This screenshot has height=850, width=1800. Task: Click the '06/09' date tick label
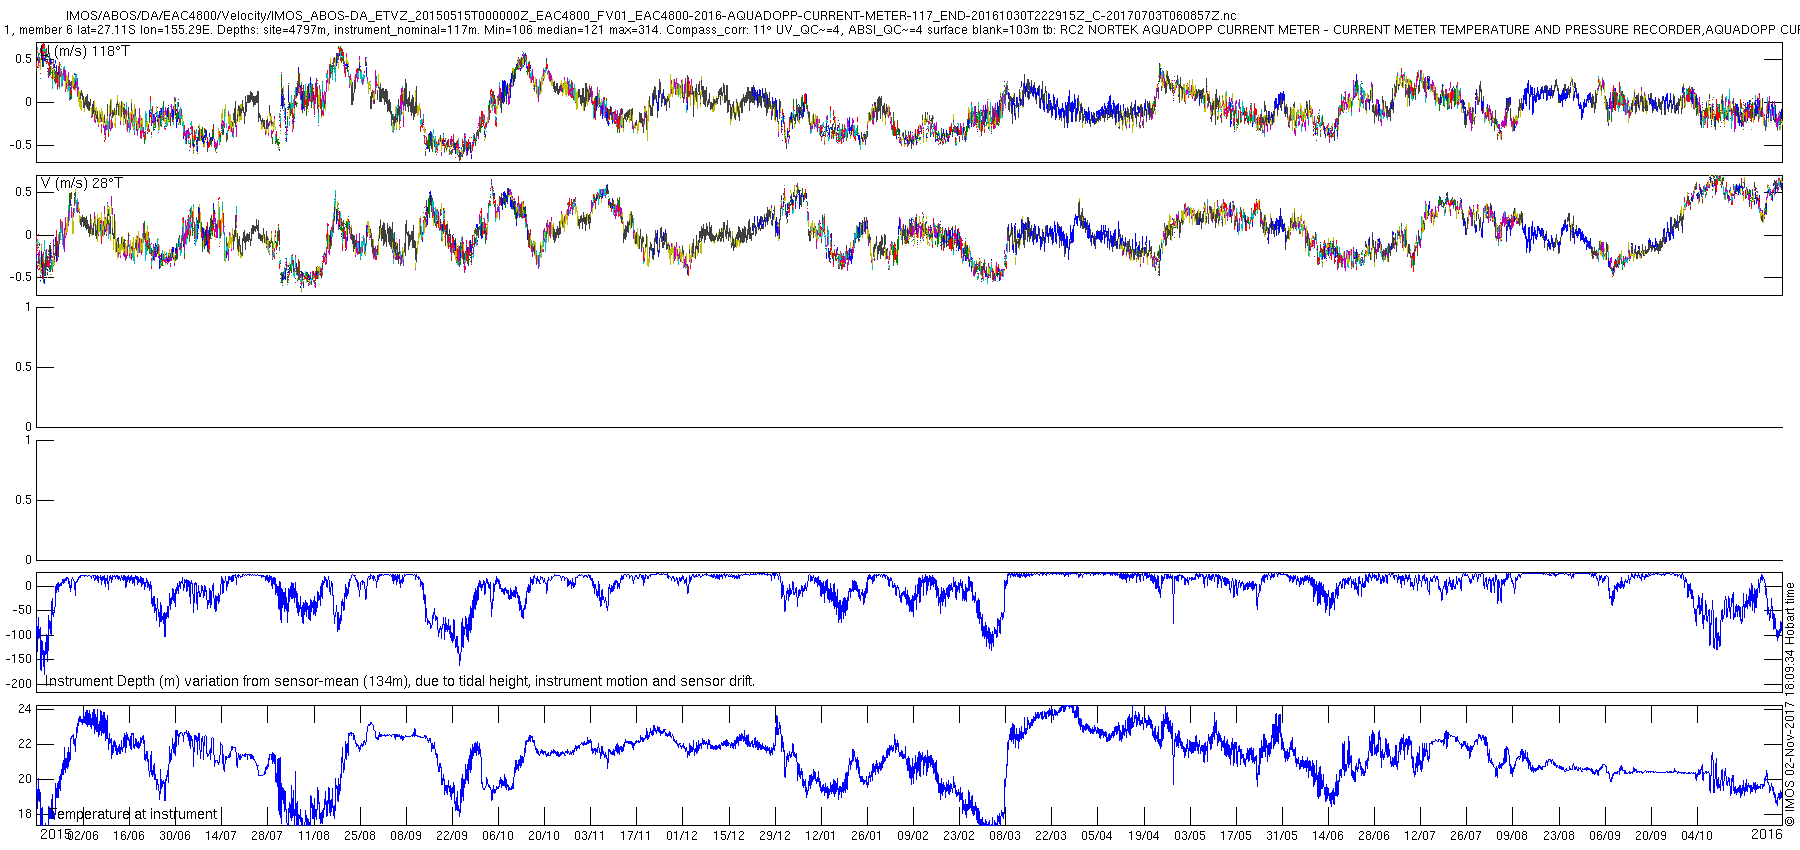click(1605, 836)
